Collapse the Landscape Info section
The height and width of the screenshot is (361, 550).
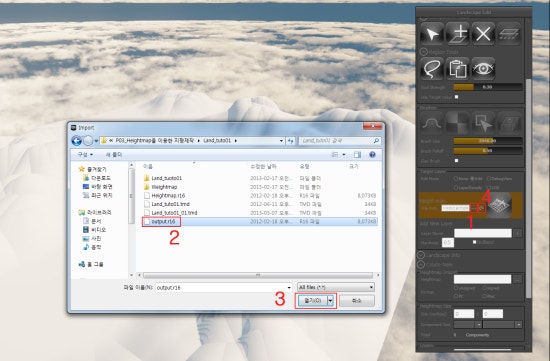click(x=421, y=255)
